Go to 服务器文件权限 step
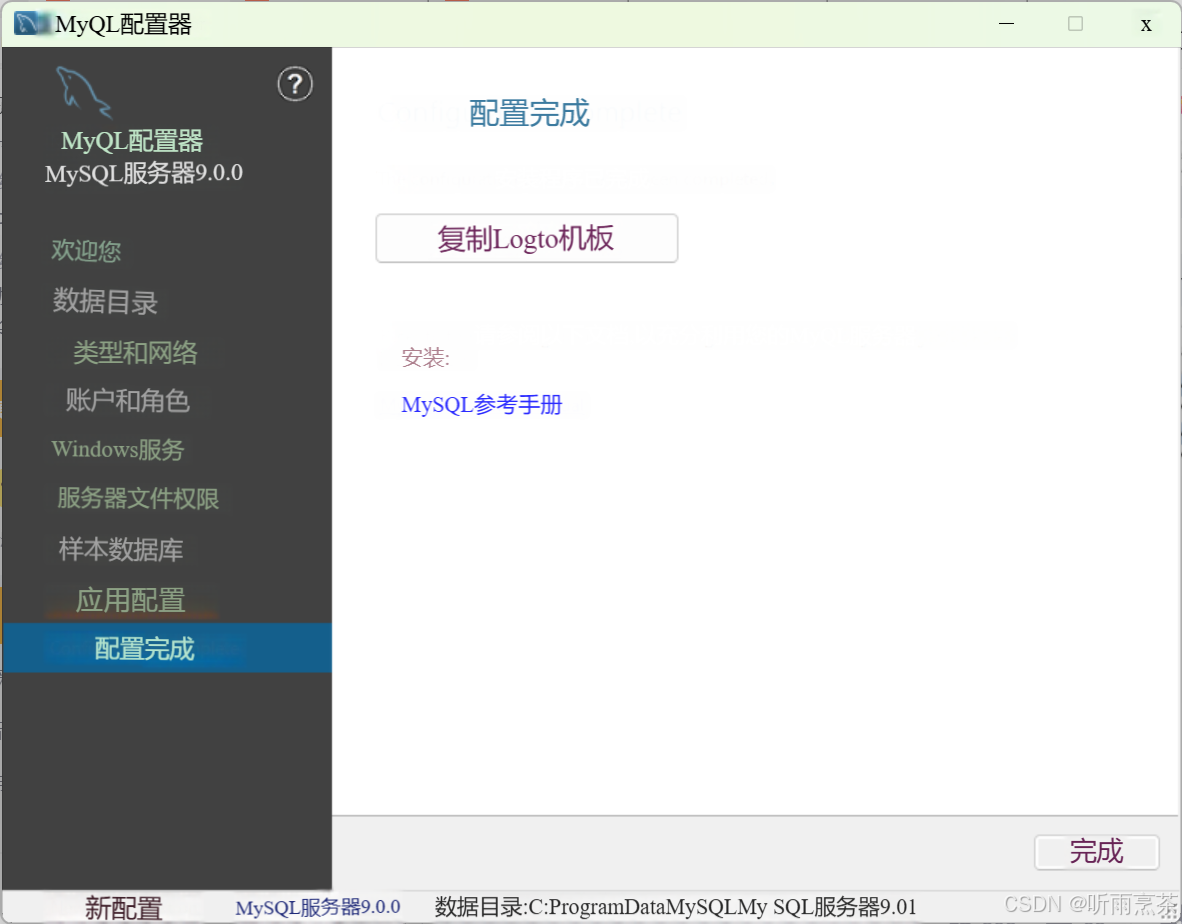Screen dimensions: 1182x924 coord(138,498)
